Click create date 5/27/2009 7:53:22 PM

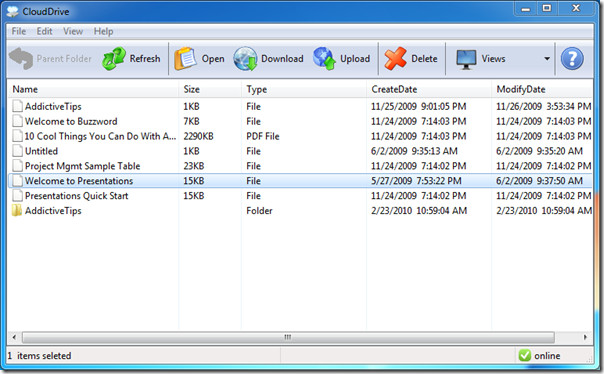pyautogui.click(x=416, y=181)
